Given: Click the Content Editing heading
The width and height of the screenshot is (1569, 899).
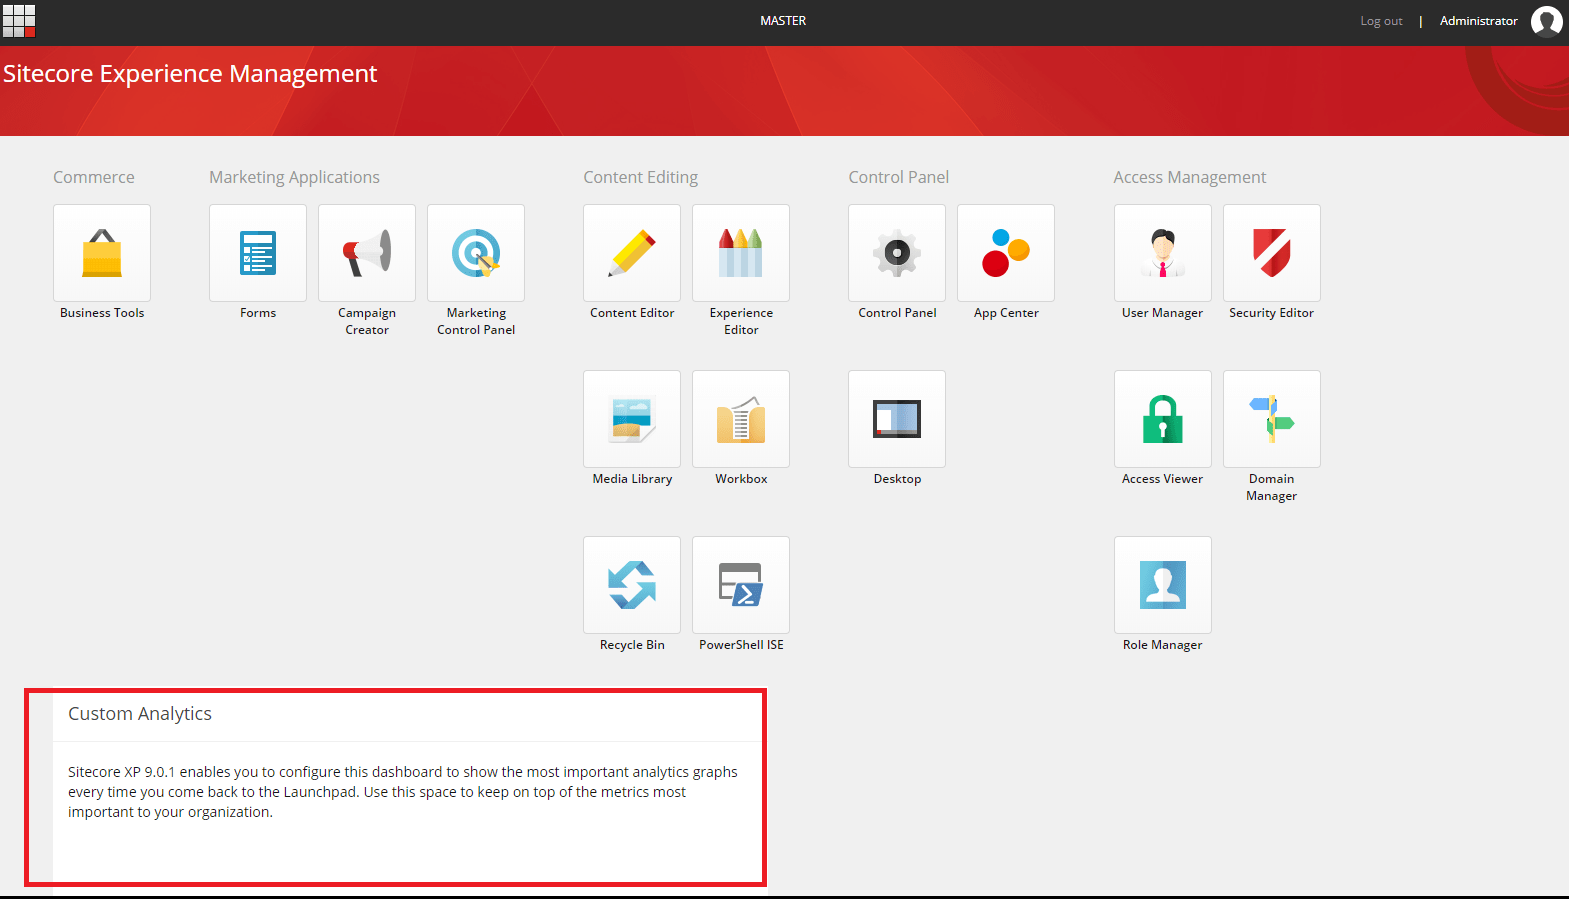Looking at the screenshot, I should click(641, 177).
